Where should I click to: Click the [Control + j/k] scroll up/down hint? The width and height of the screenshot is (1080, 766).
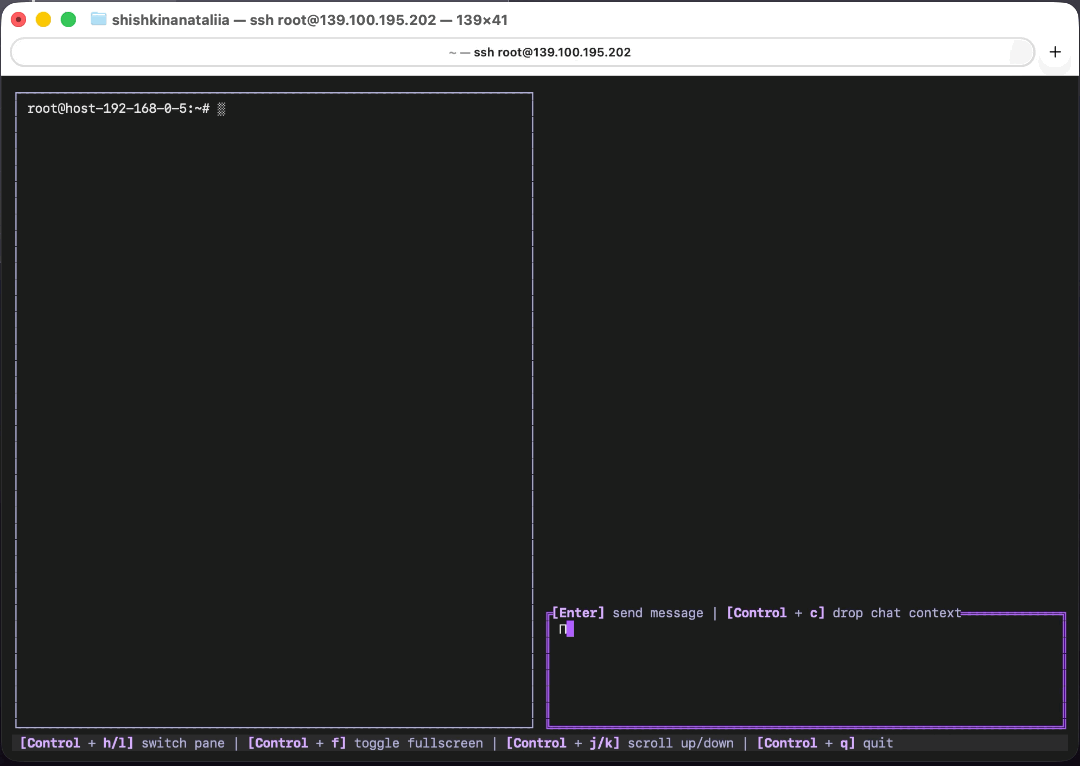(x=620, y=743)
